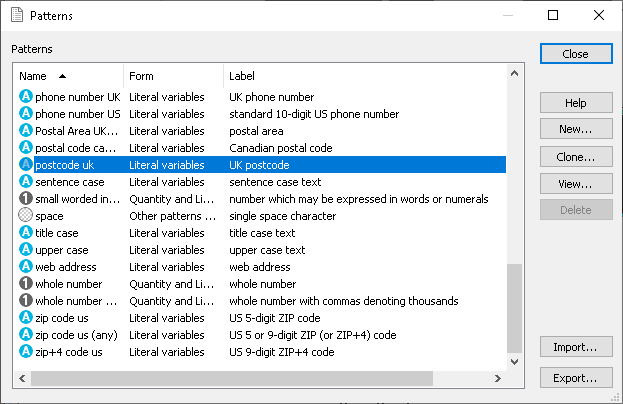Click the icon beside title case
This screenshot has width=623, height=404.
click(x=26, y=233)
